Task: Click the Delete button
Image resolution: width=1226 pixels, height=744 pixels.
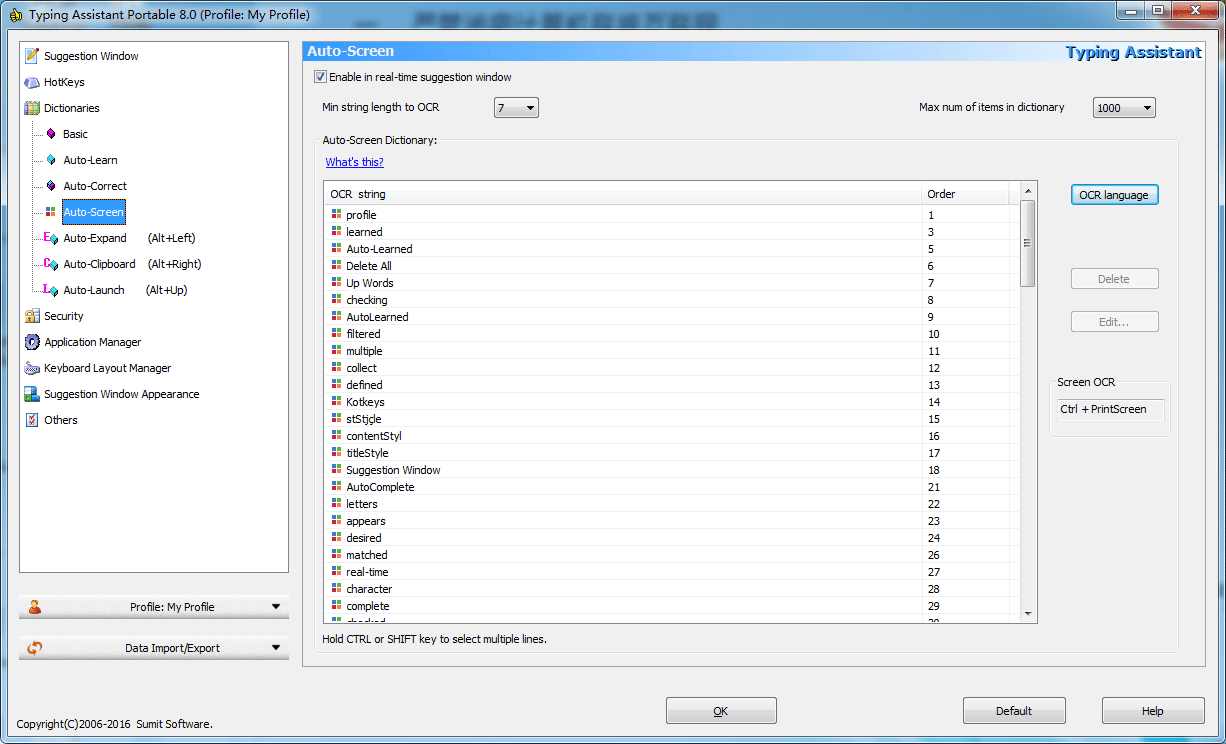Action: (1114, 279)
